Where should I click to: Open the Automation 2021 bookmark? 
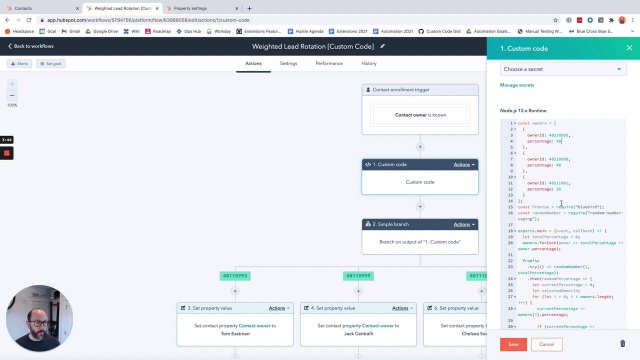(x=393, y=31)
